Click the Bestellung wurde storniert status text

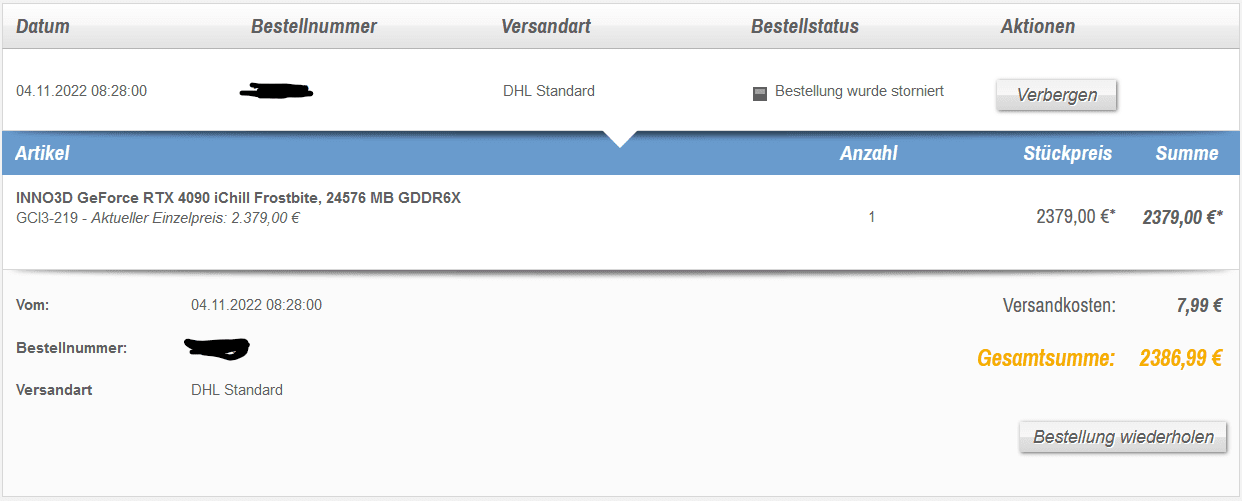click(859, 91)
